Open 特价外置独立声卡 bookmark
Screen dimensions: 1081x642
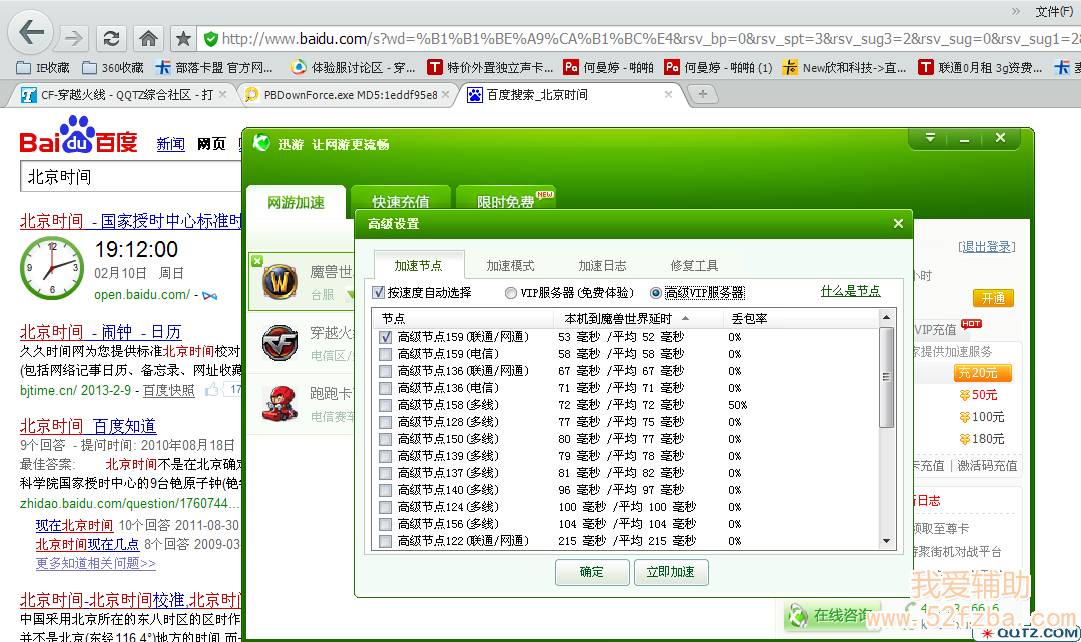490,68
